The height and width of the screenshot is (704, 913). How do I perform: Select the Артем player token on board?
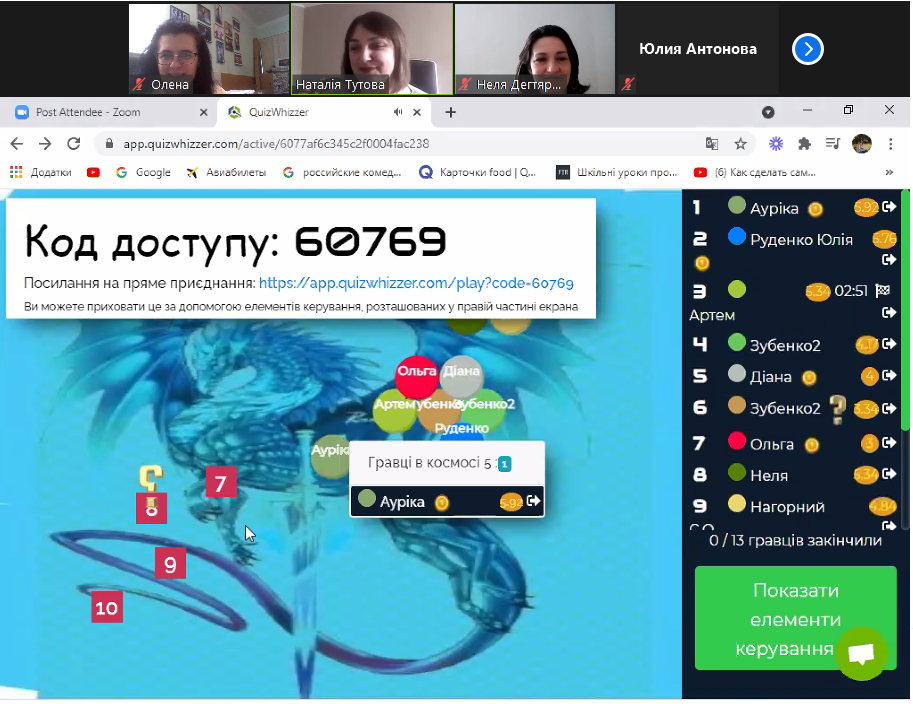pos(394,410)
